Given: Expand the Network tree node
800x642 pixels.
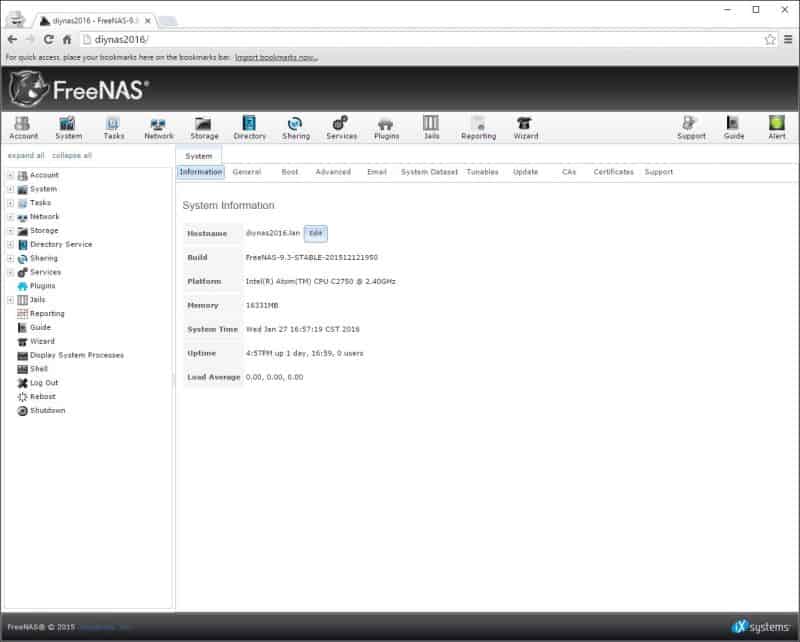Looking at the screenshot, I should (x=10, y=216).
